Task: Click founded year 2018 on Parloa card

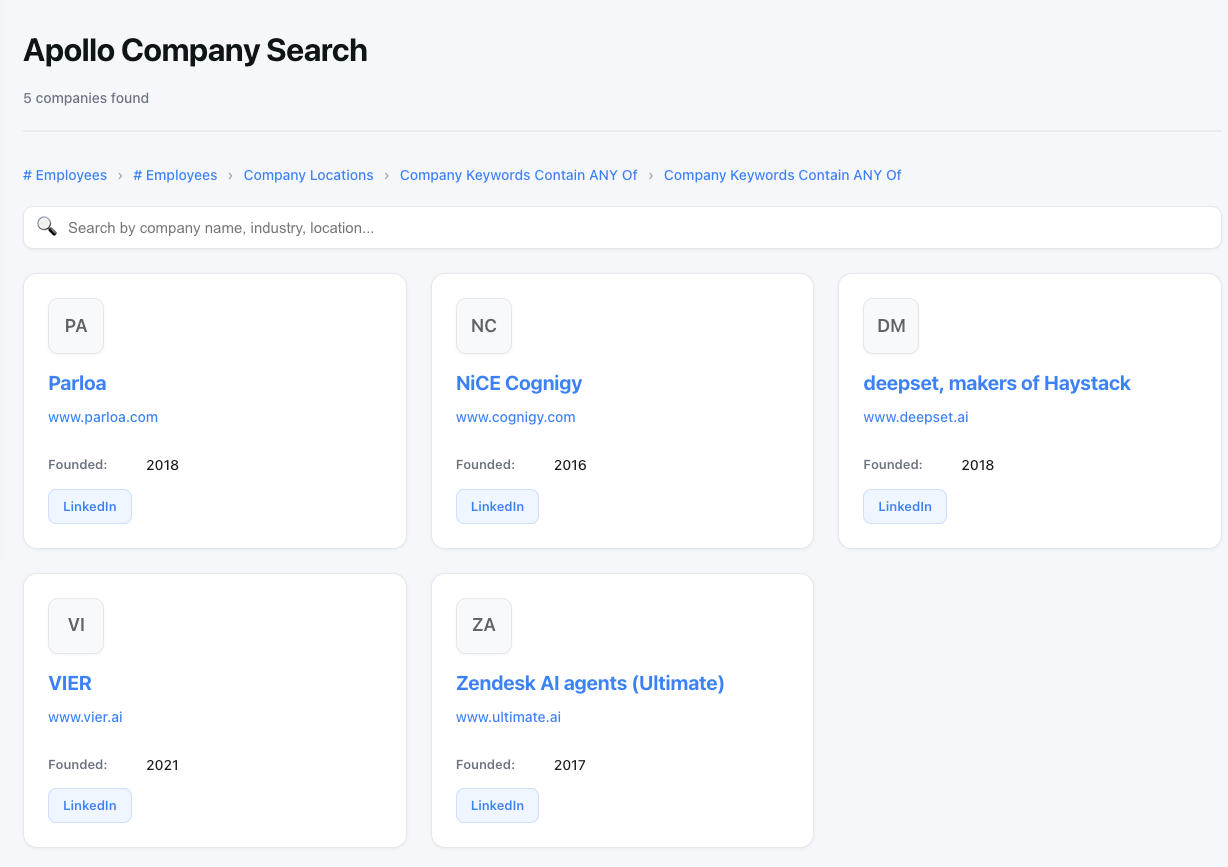Action: click(x=162, y=465)
